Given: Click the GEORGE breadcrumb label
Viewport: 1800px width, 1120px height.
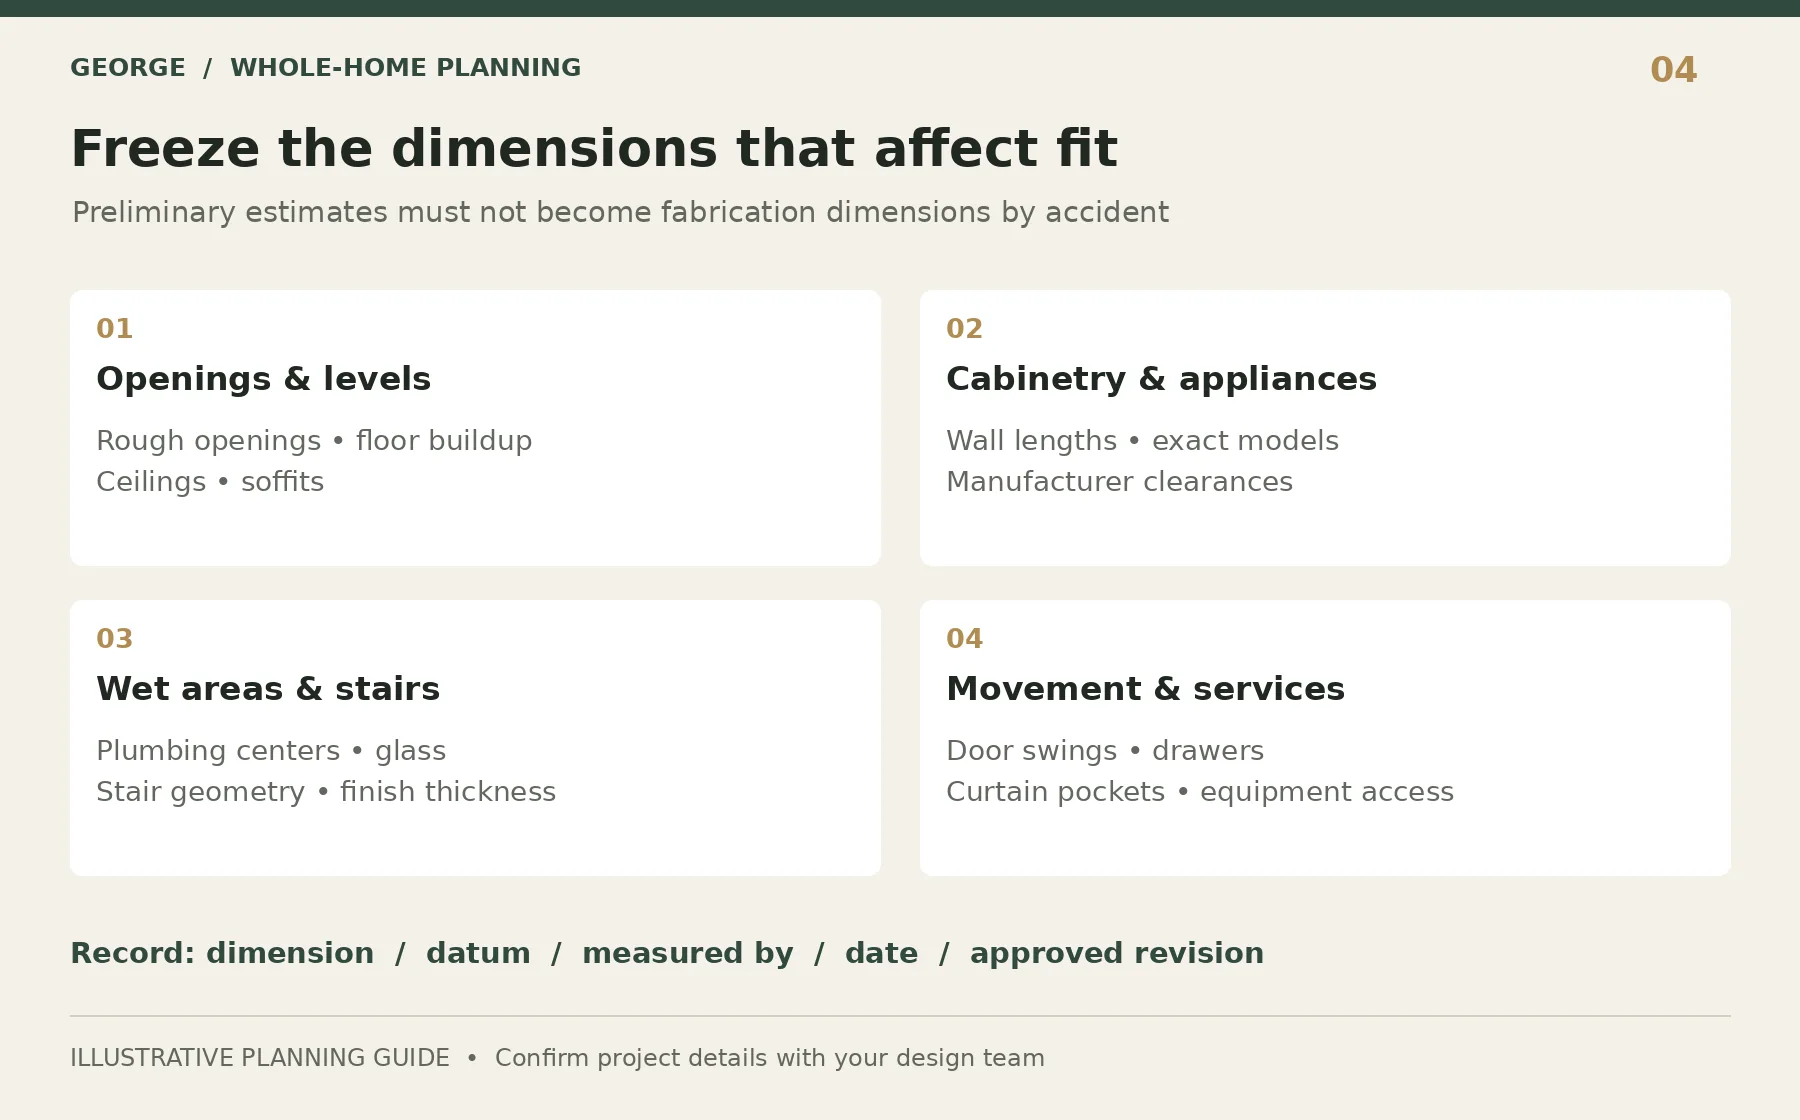Looking at the screenshot, I should point(128,68).
